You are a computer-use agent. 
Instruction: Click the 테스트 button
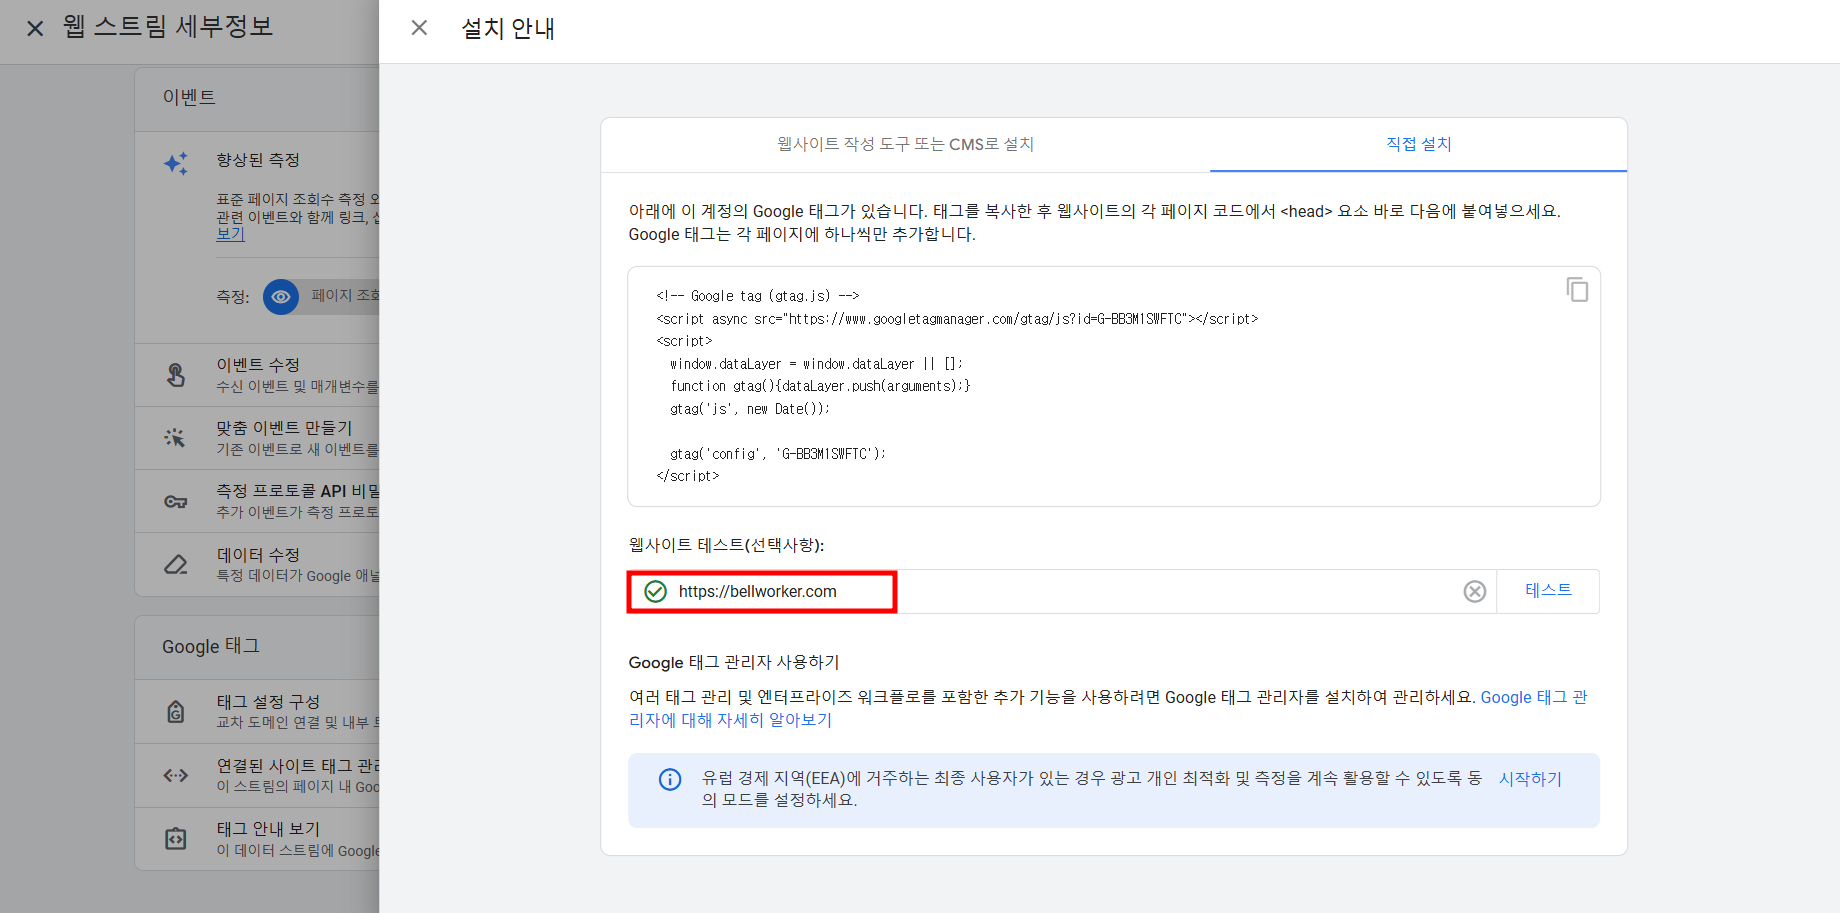click(1548, 591)
